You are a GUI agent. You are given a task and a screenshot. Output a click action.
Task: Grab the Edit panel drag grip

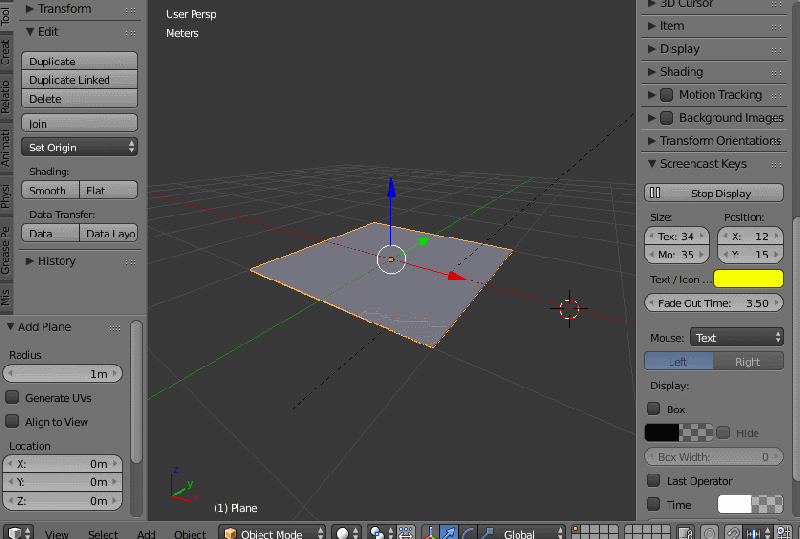coord(131,33)
